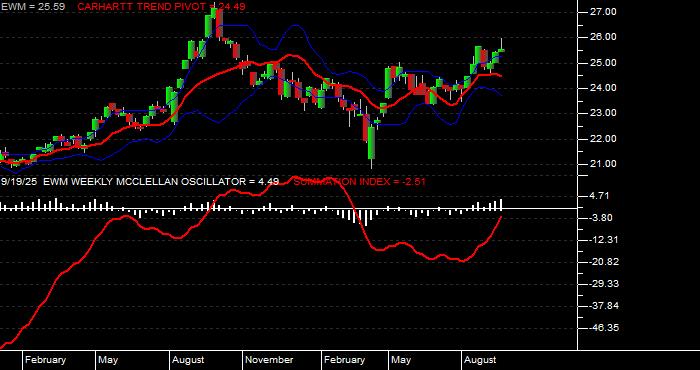Screen dimensions: 700x370
Task: Click the last August time axis label
Action: point(480,360)
